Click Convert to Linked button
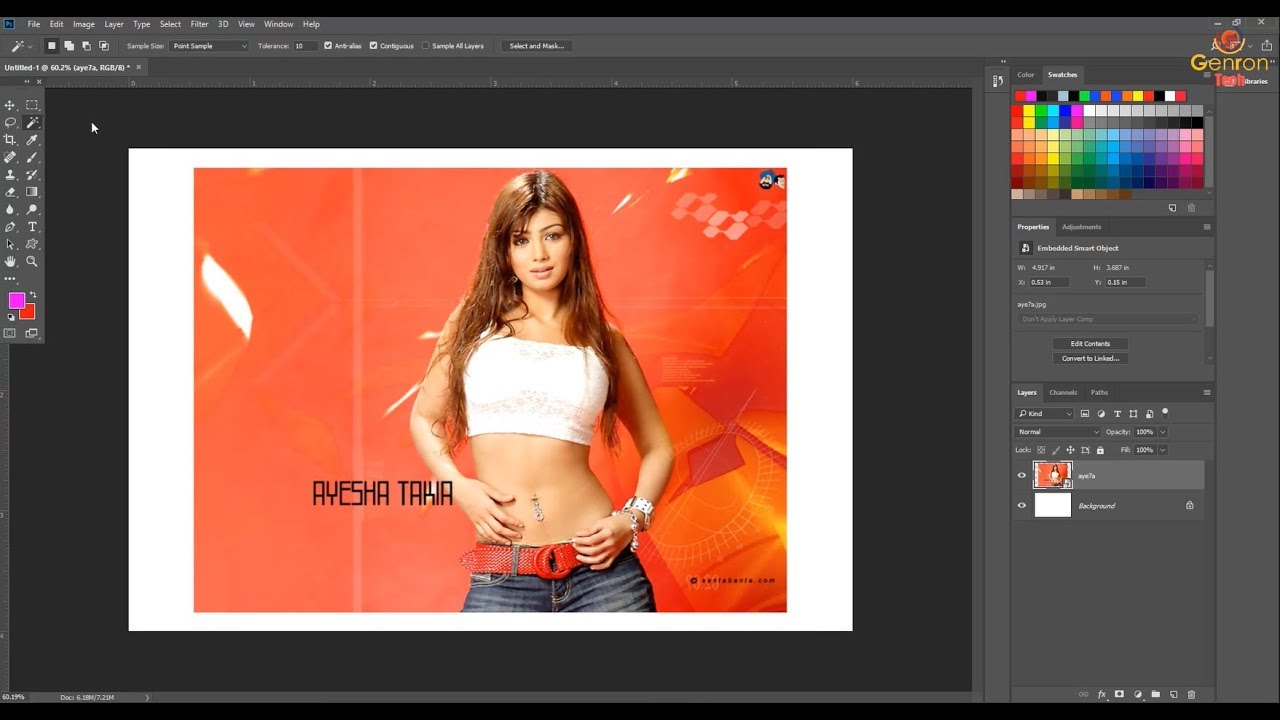 (x=1090, y=358)
